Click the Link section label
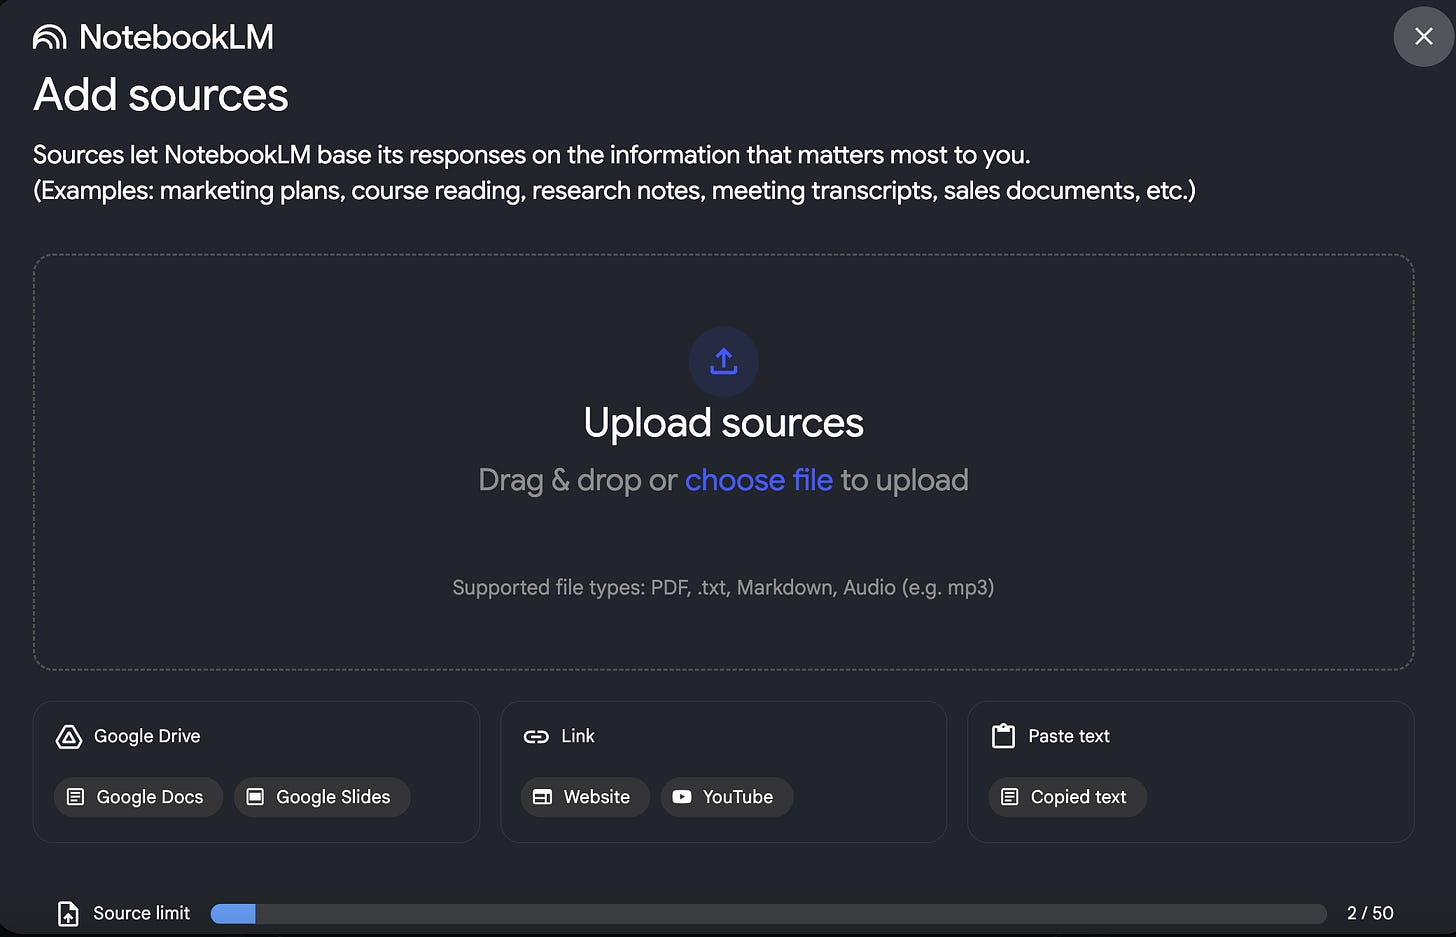This screenshot has height=937, width=1456. coord(578,736)
